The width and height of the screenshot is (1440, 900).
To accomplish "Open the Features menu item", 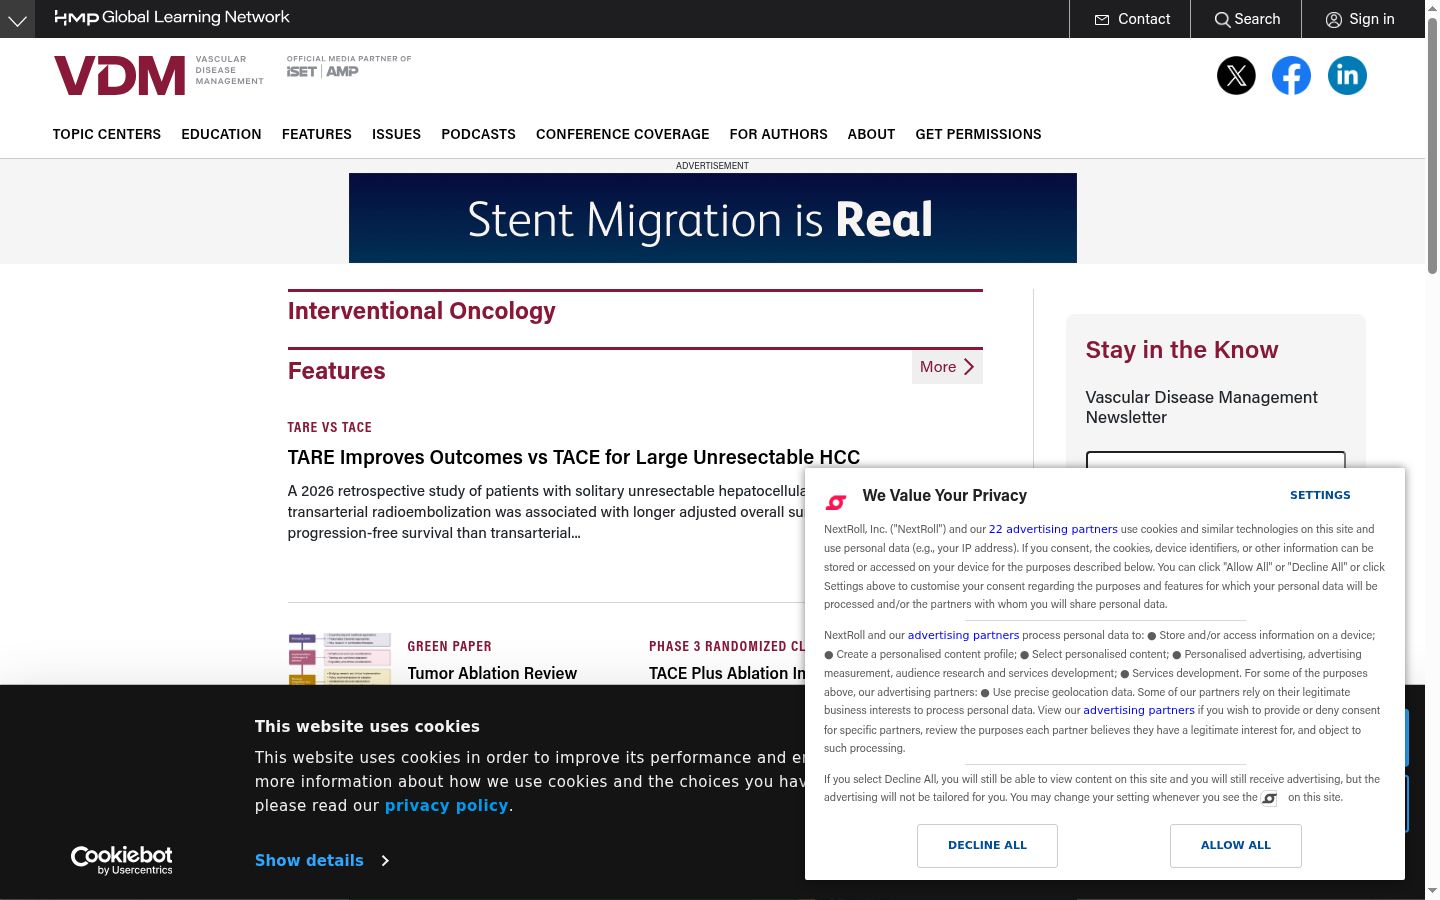I will [317, 134].
